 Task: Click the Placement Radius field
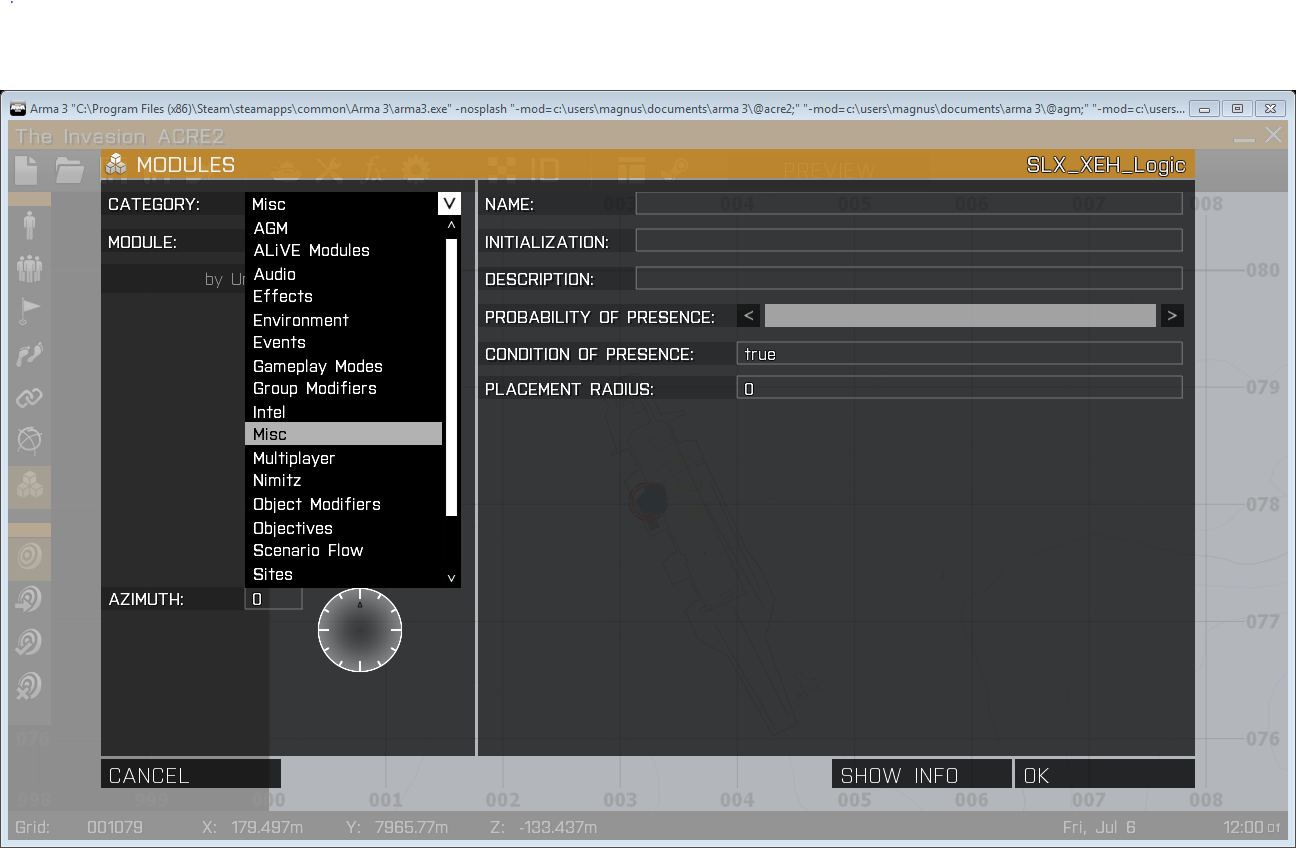[x=960, y=388]
